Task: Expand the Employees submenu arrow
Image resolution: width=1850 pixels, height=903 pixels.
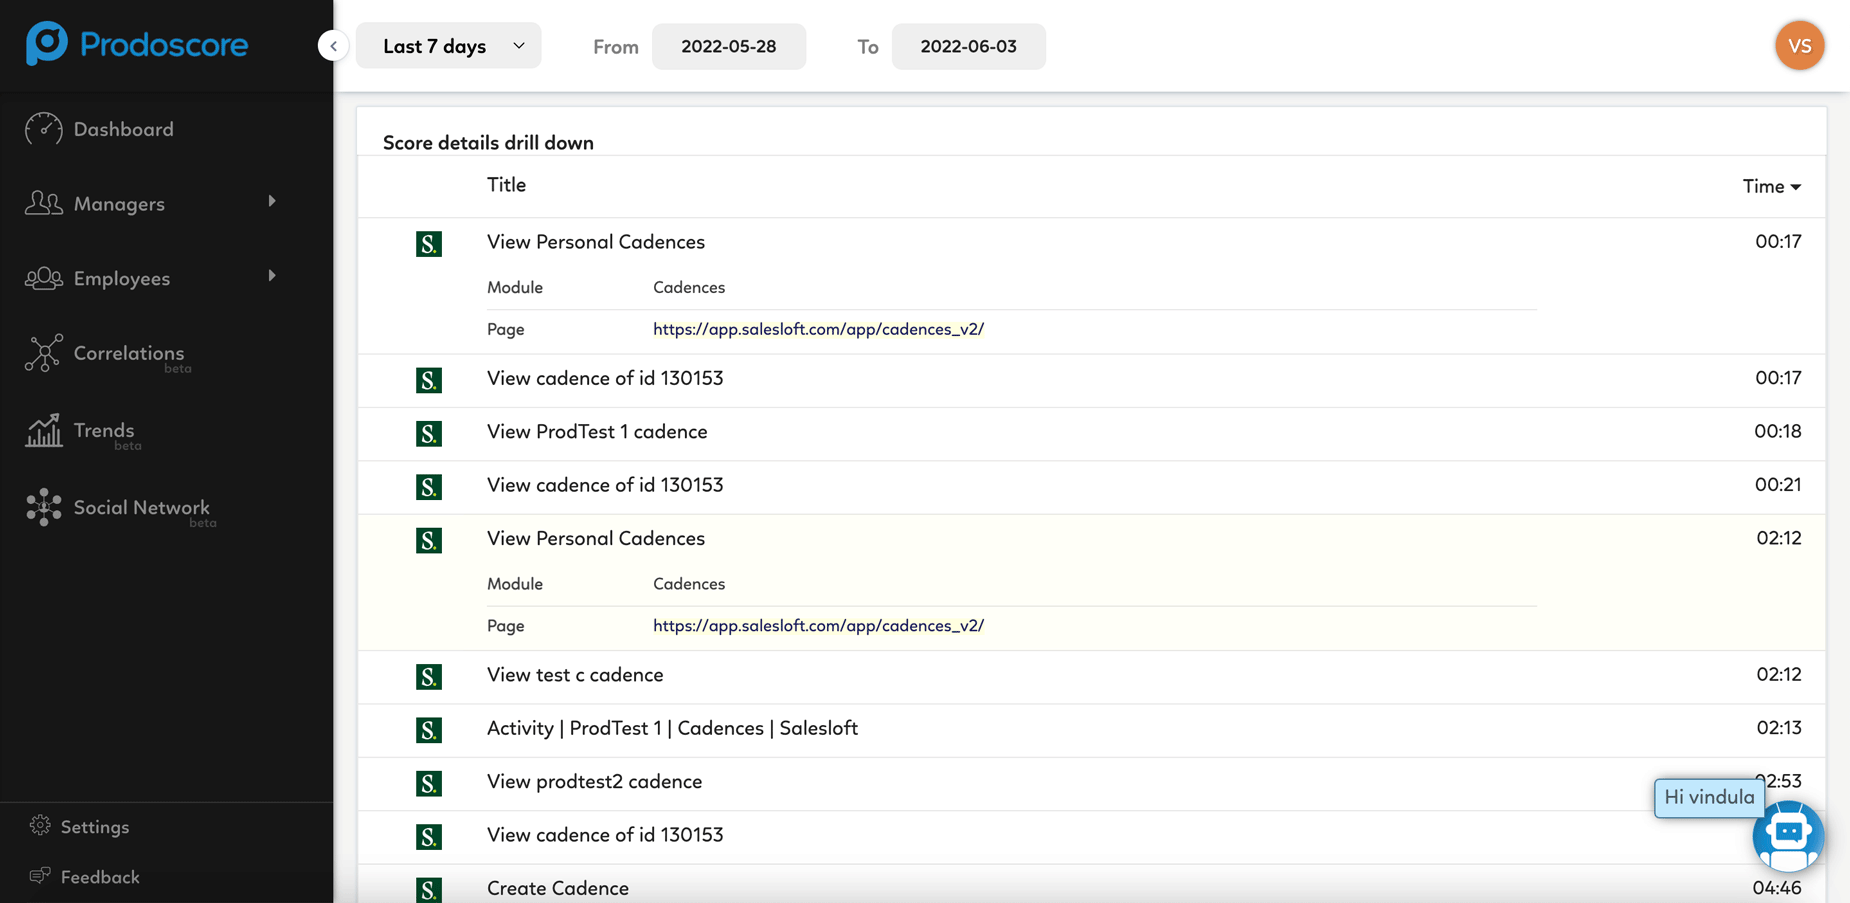Action: (272, 276)
